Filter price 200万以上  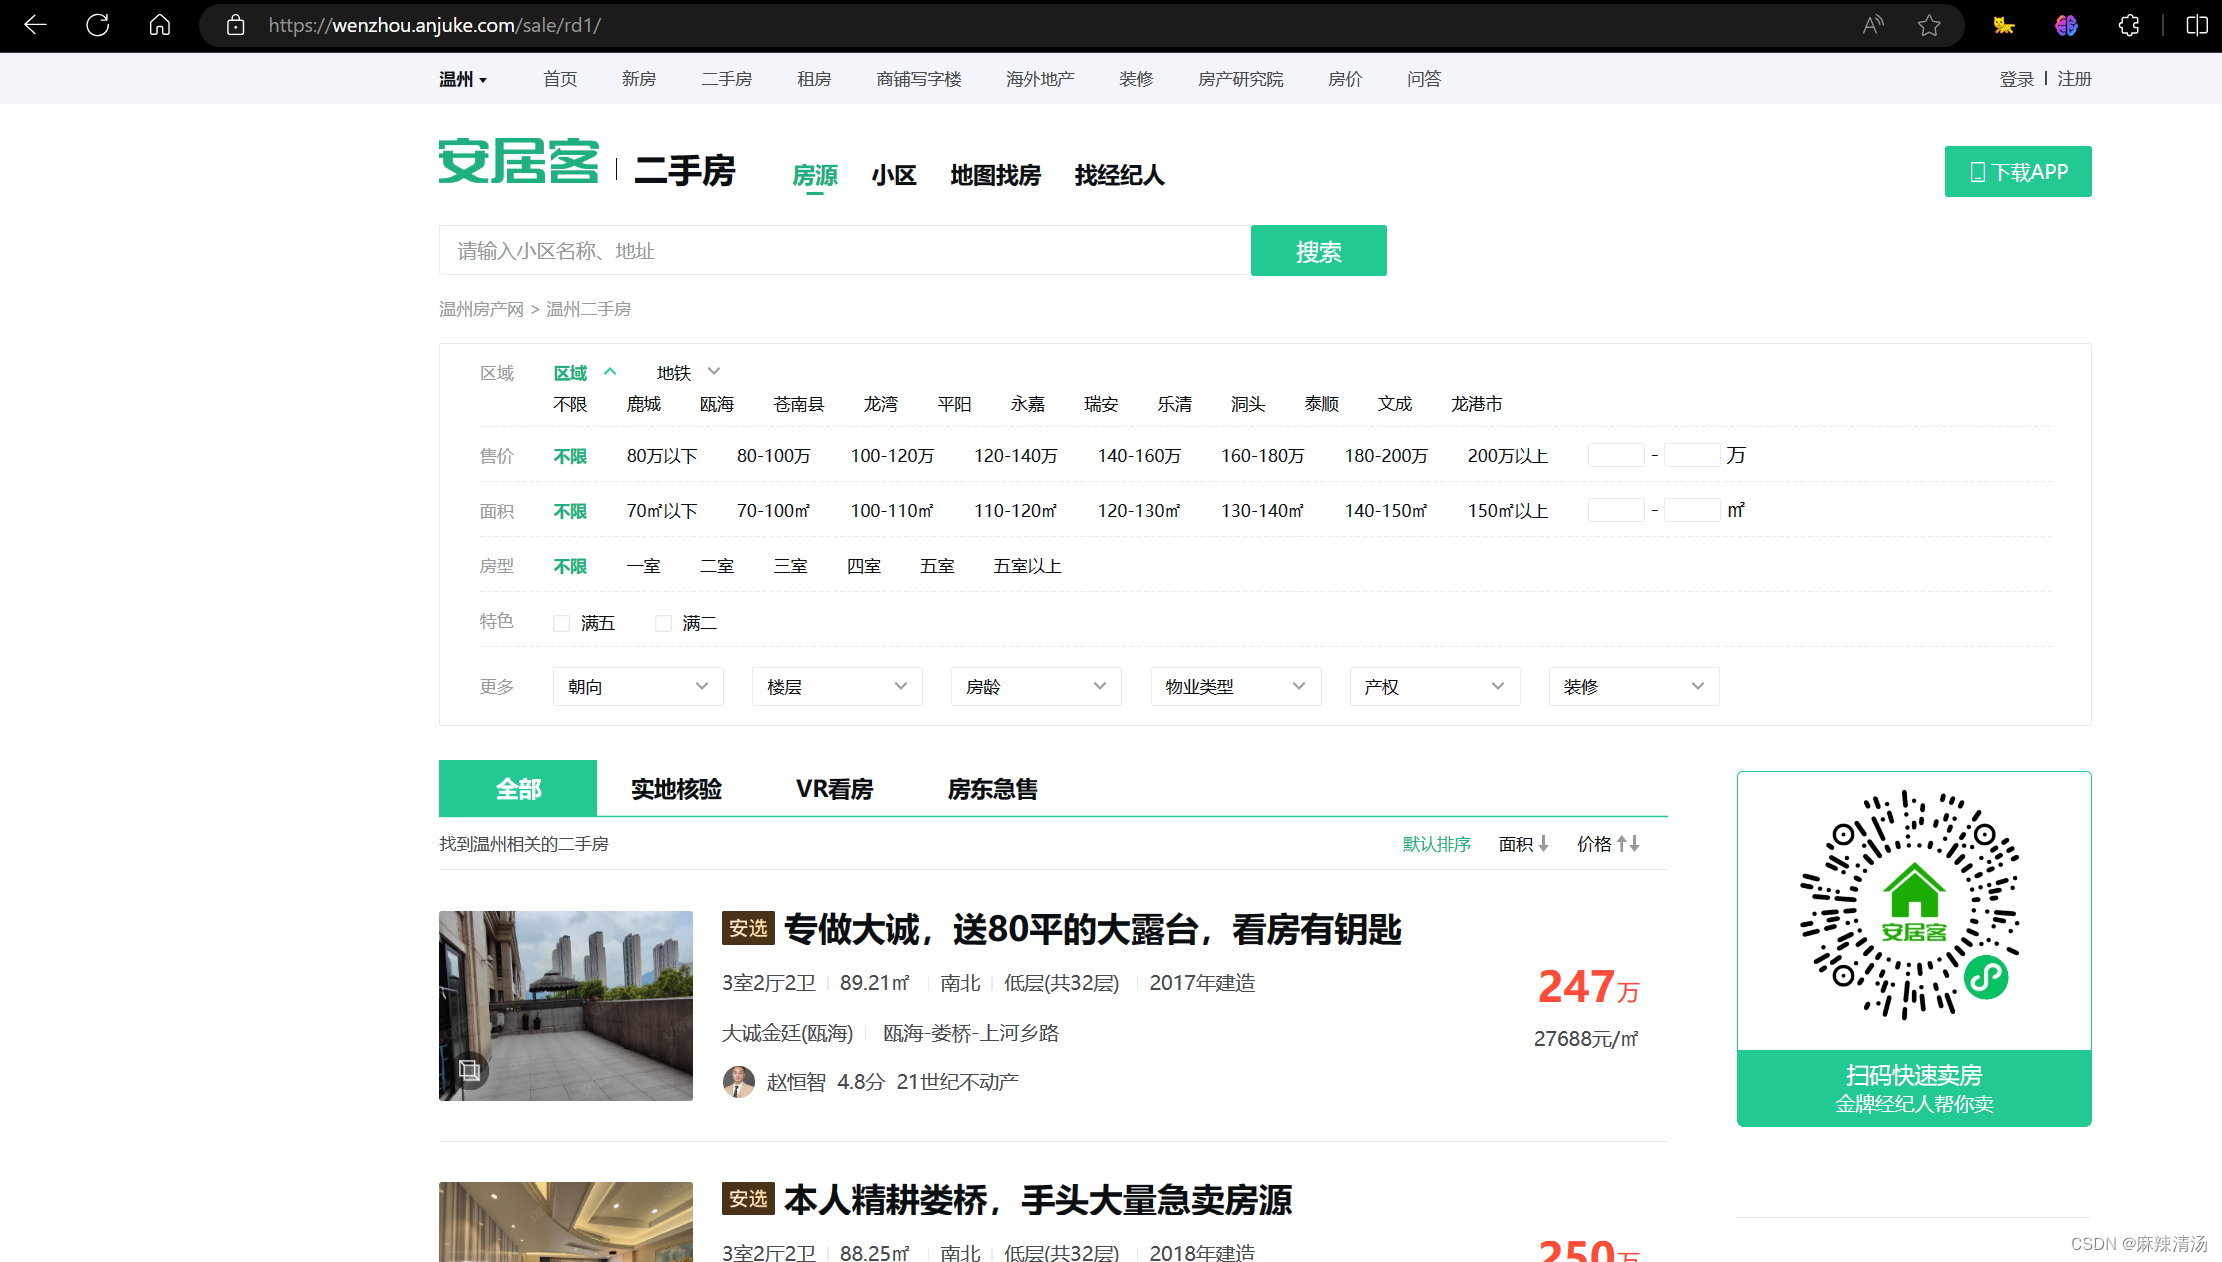coord(1508,456)
